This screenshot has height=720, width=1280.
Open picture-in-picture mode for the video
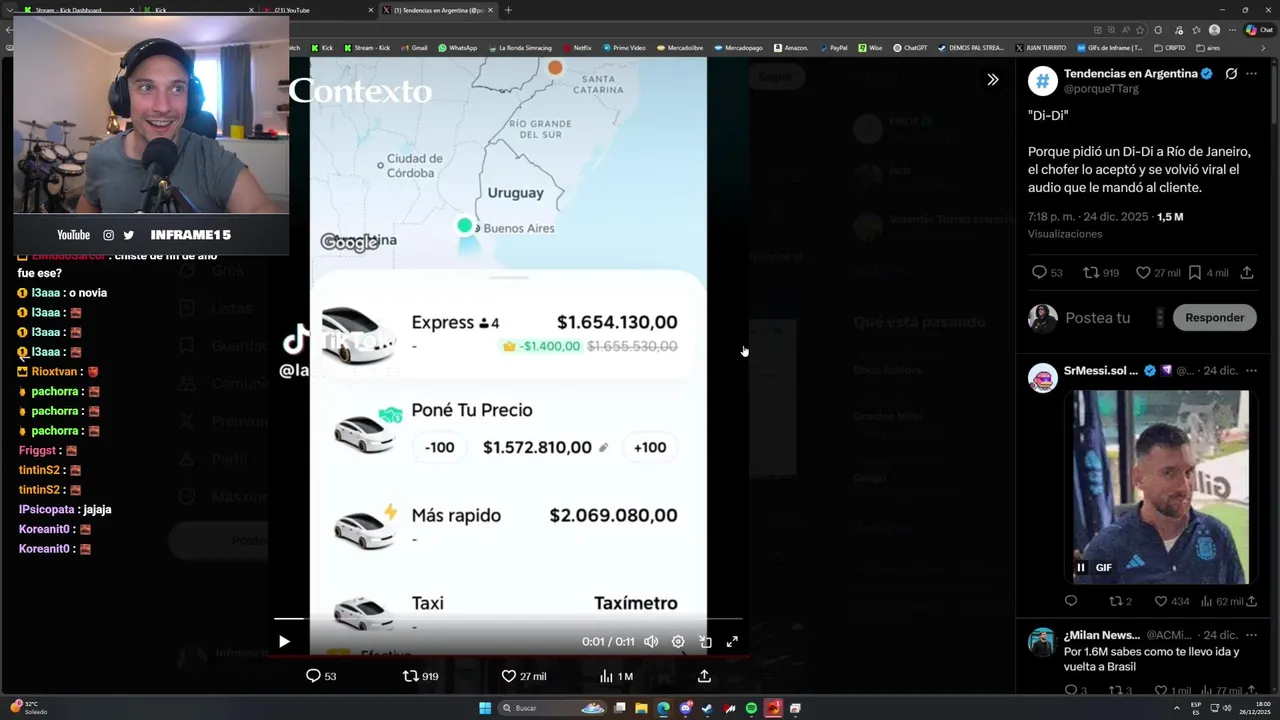pos(705,642)
